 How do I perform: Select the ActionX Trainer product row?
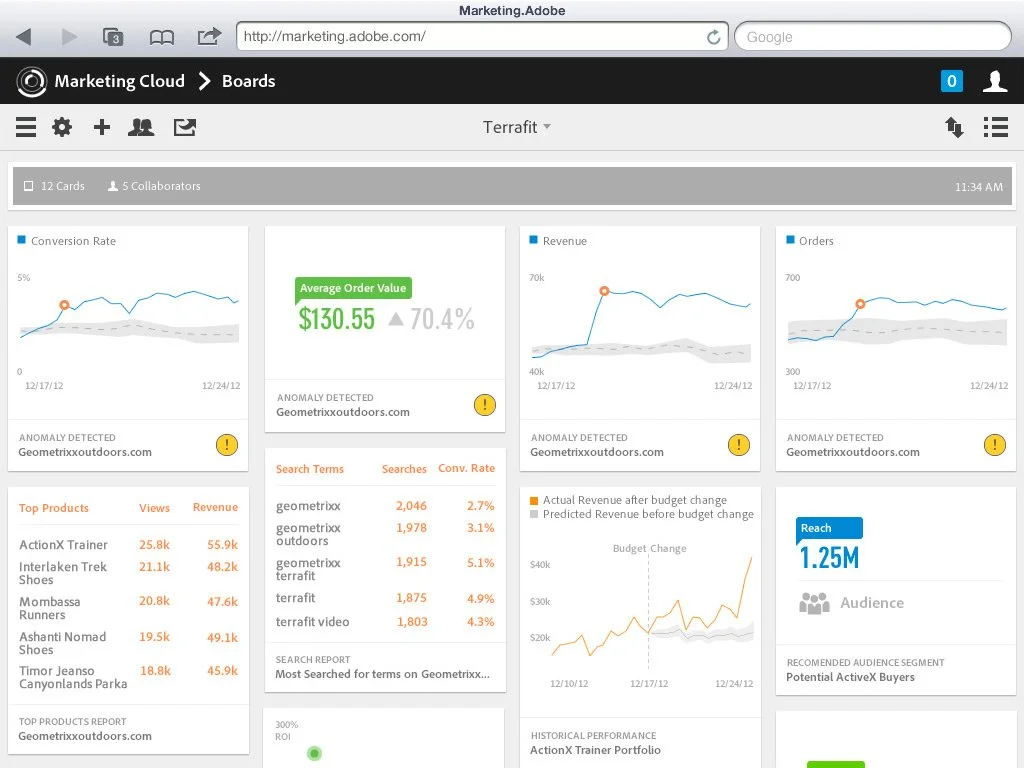click(129, 545)
